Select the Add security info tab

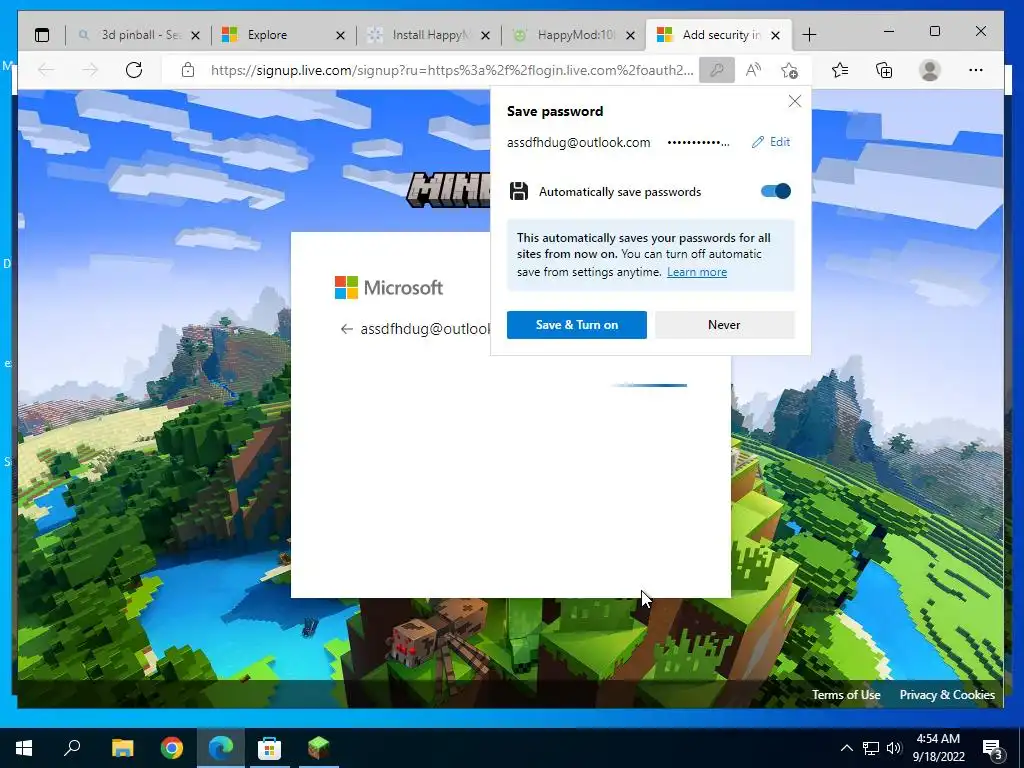(x=718, y=35)
